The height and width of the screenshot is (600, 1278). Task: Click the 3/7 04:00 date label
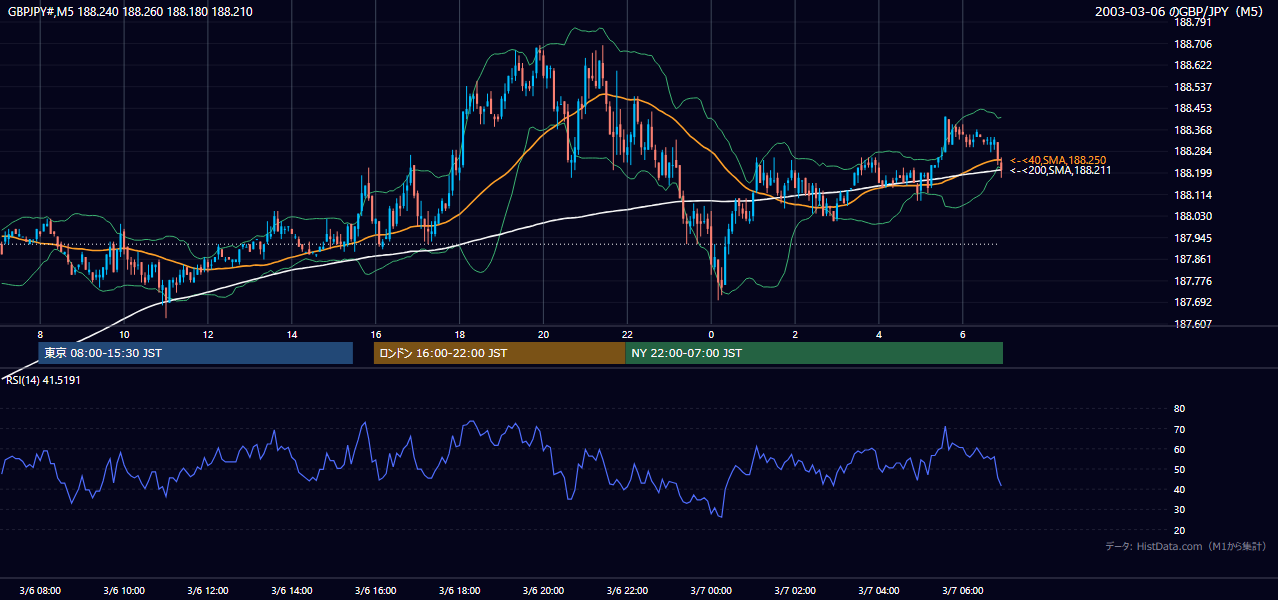tap(879, 591)
